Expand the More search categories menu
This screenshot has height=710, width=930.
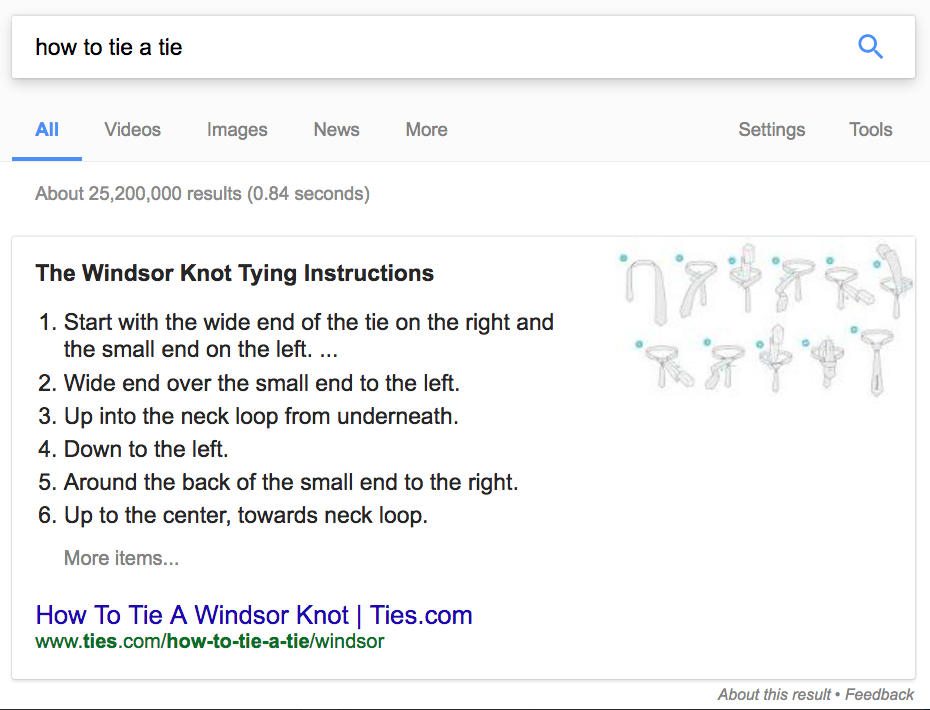(x=426, y=130)
